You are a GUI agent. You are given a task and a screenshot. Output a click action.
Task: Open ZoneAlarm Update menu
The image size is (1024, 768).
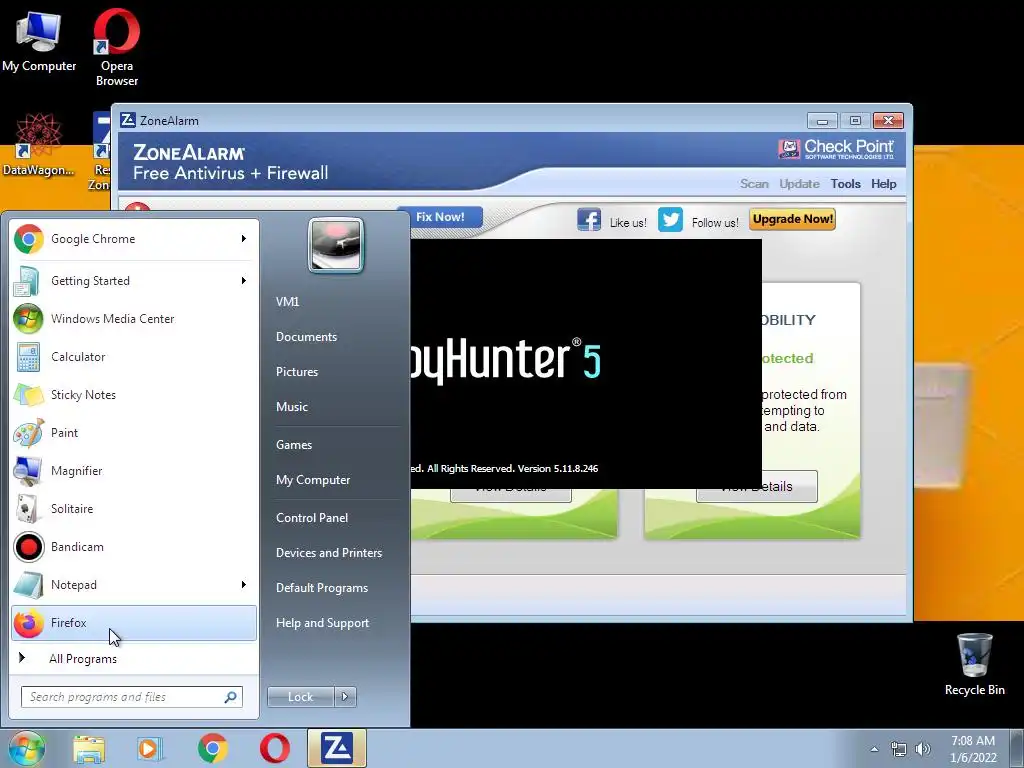pyautogui.click(x=799, y=184)
